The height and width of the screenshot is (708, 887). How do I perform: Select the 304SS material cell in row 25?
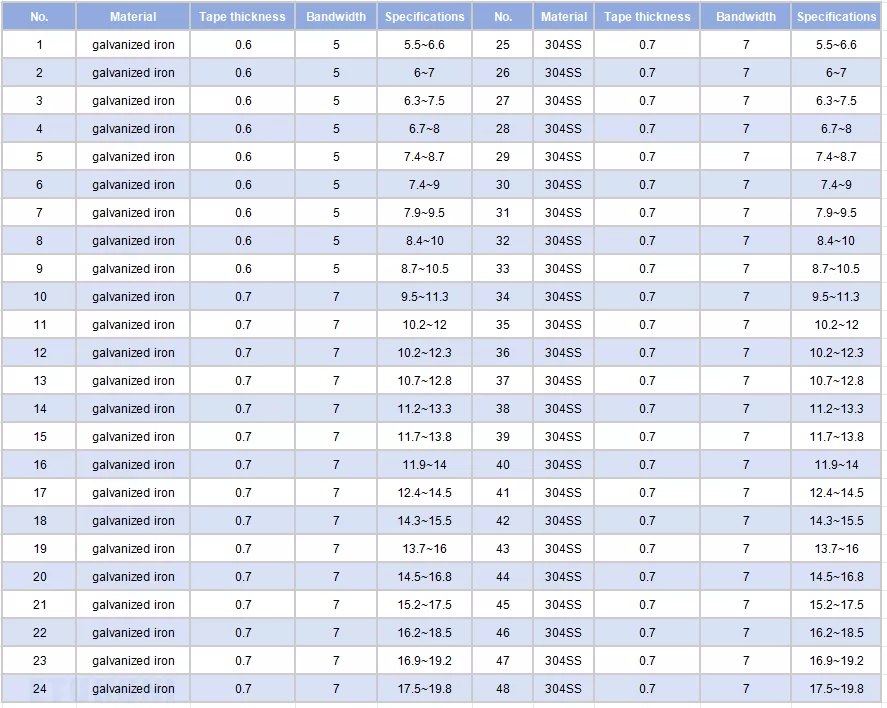[x=563, y=45]
